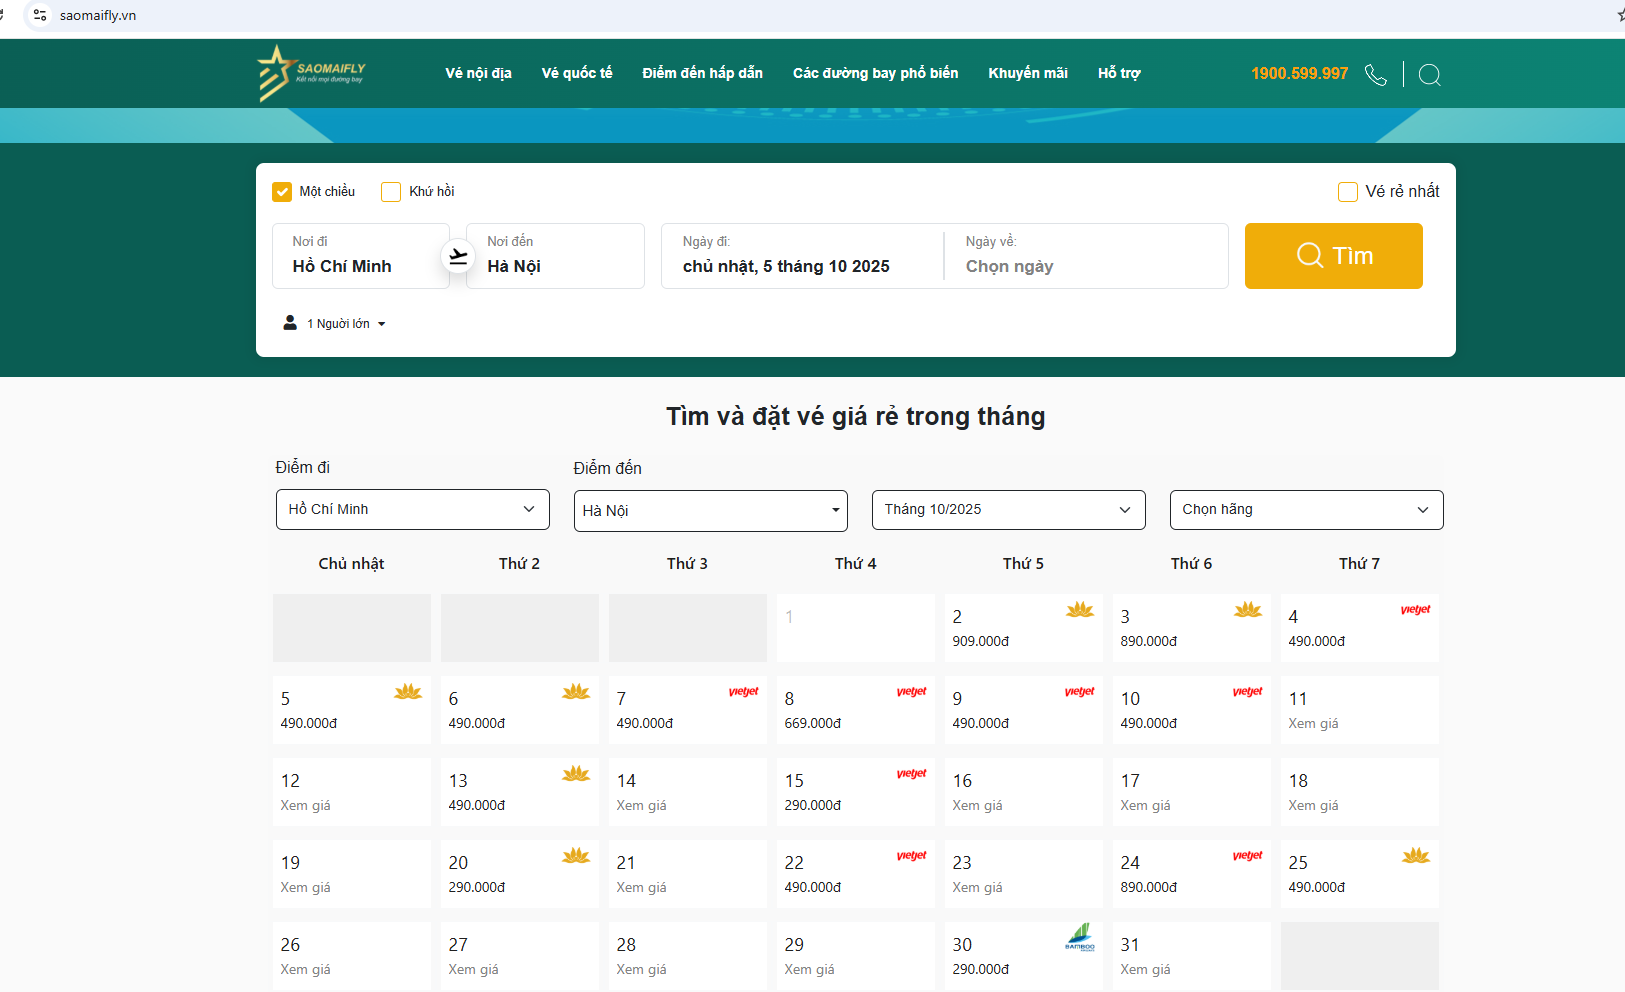Open the Tháng 10/2025 month dropdown
This screenshot has width=1625, height=992.
tap(1008, 510)
